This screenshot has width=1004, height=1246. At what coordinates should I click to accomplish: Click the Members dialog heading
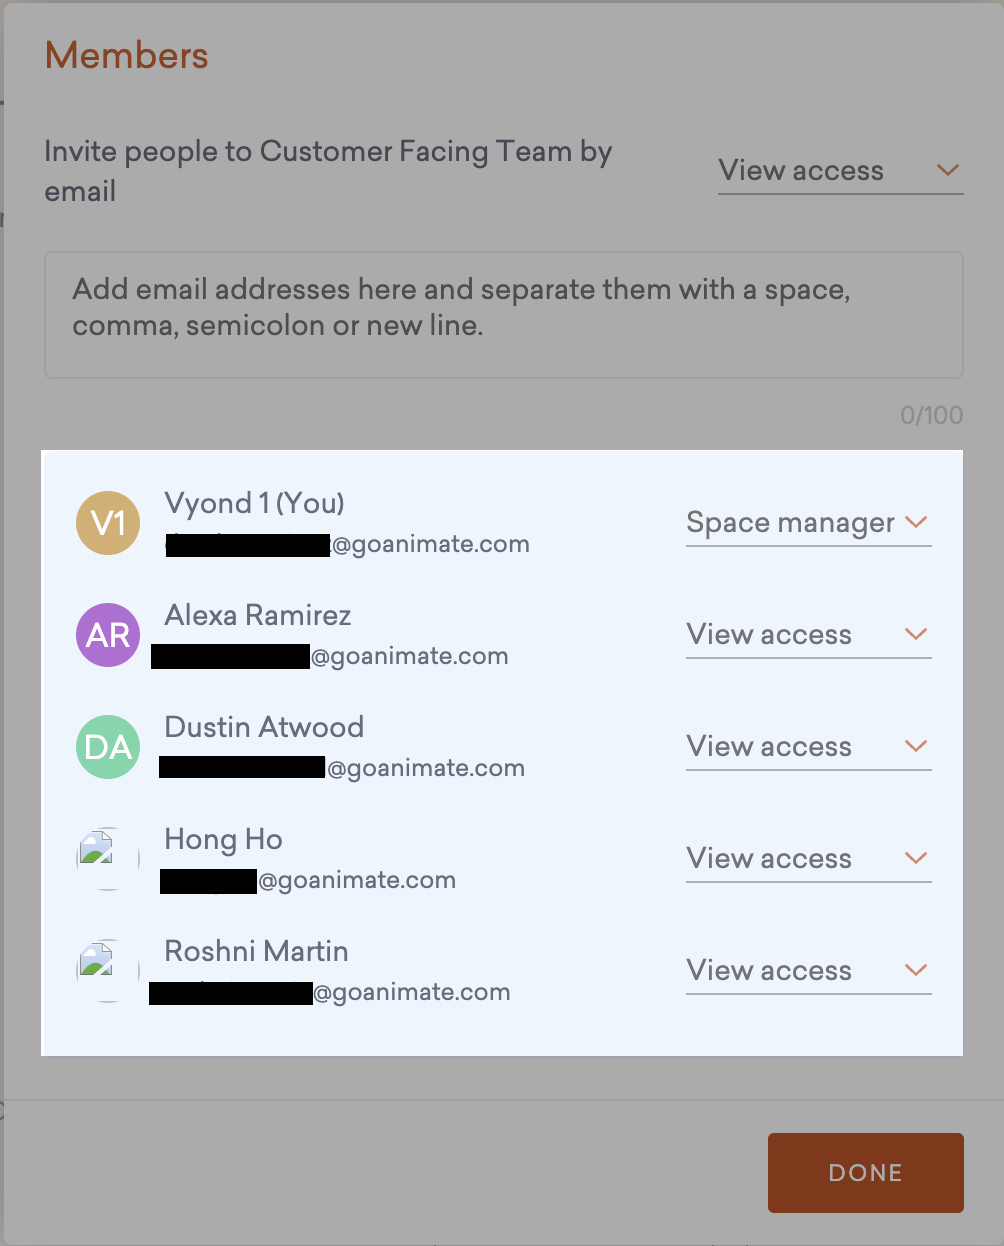tap(127, 56)
